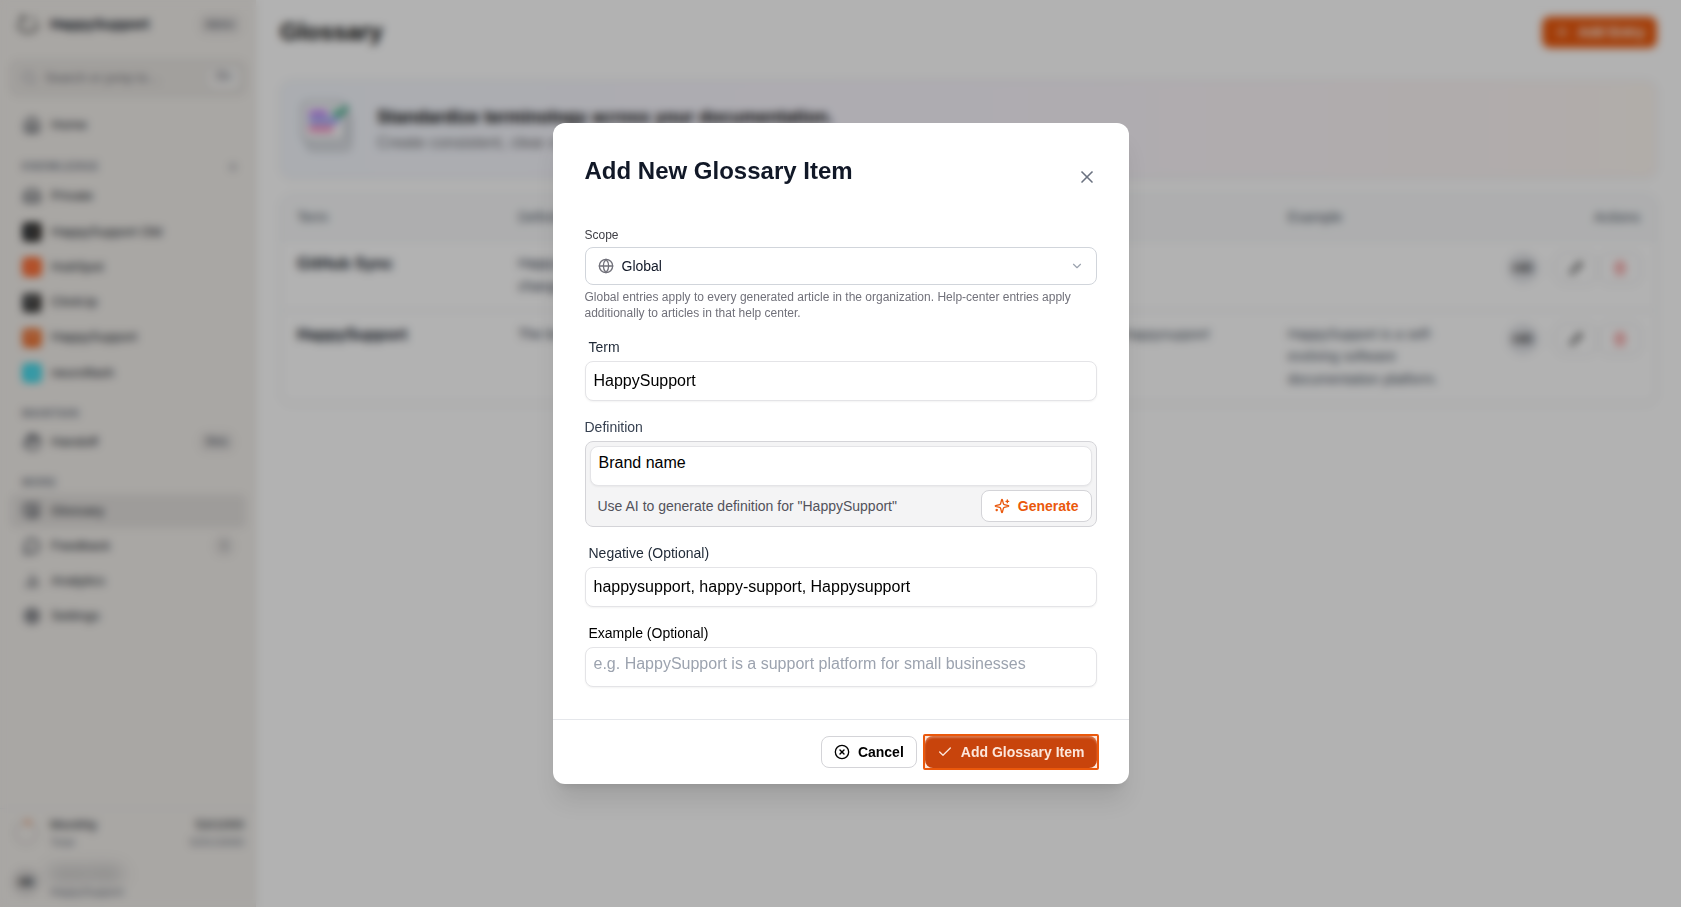Click the globe icon in Scope field
Screen dimensions: 1681x907
[x=606, y=266]
